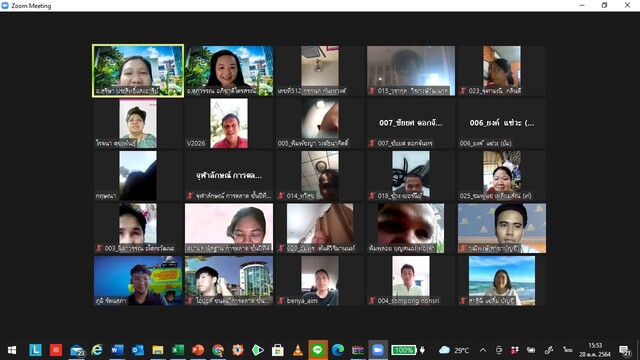Select the 025 participant video tile
640x360 pixels.
click(502, 176)
